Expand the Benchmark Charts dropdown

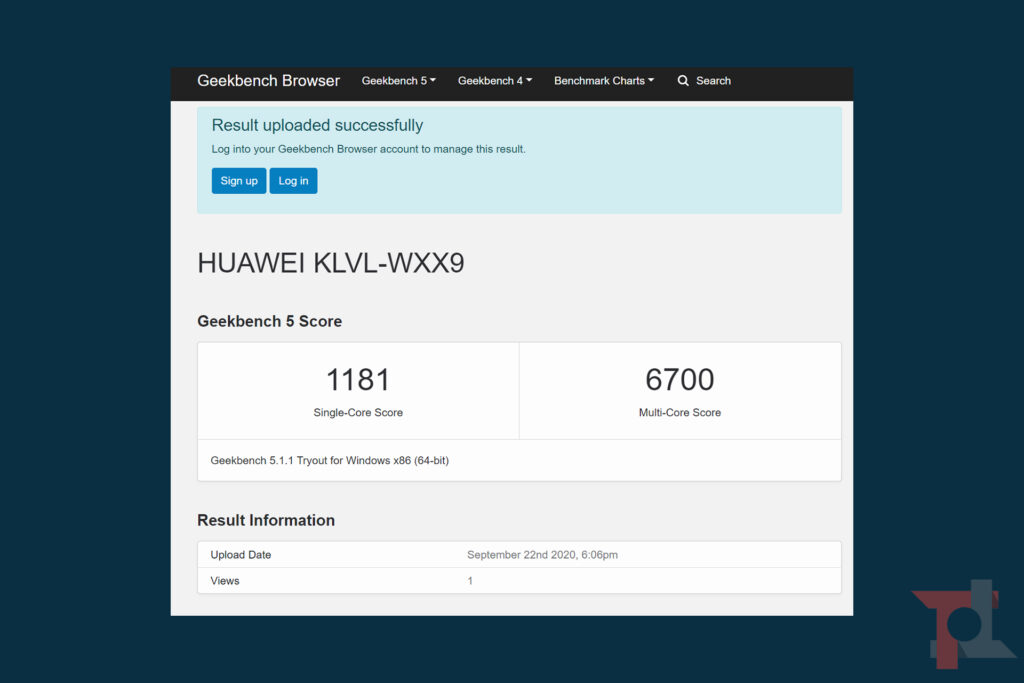[603, 81]
